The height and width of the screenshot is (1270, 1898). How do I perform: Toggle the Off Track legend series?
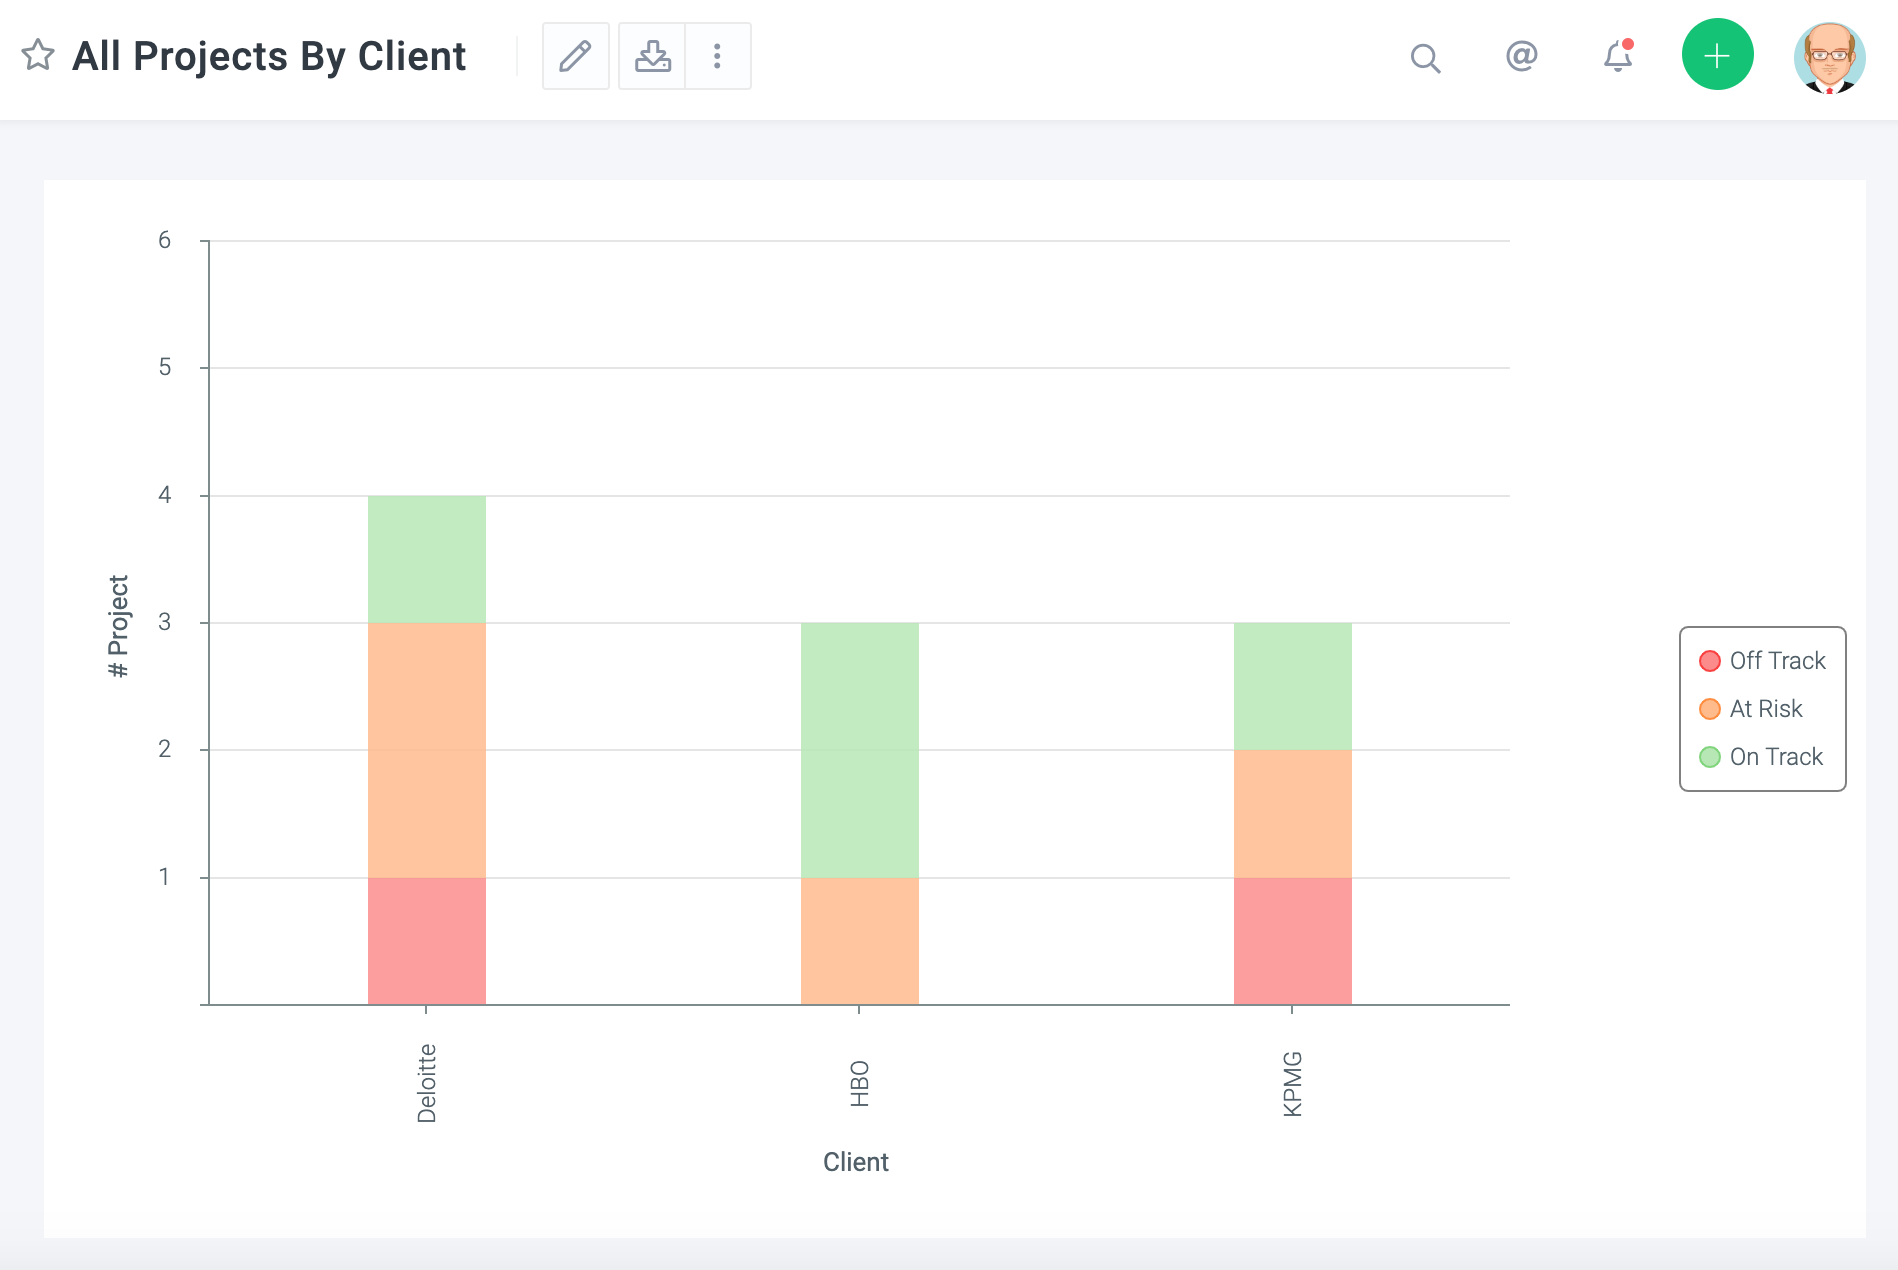pos(1763,661)
